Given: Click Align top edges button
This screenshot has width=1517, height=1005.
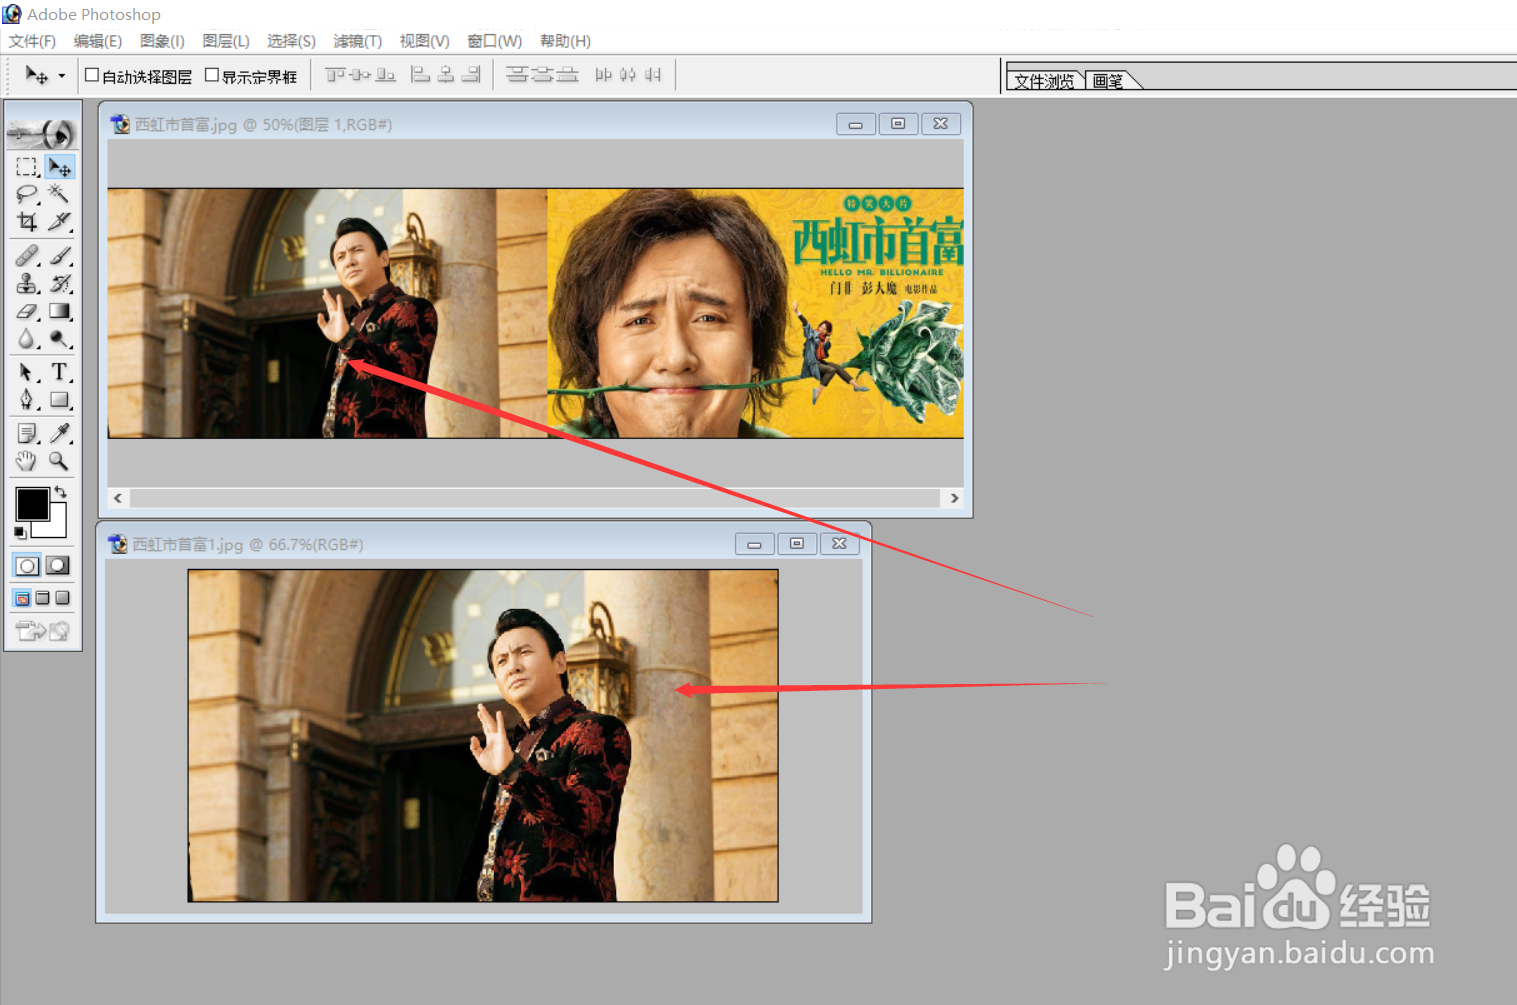Looking at the screenshot, I should pyautogui.click(x=336, y=75).
